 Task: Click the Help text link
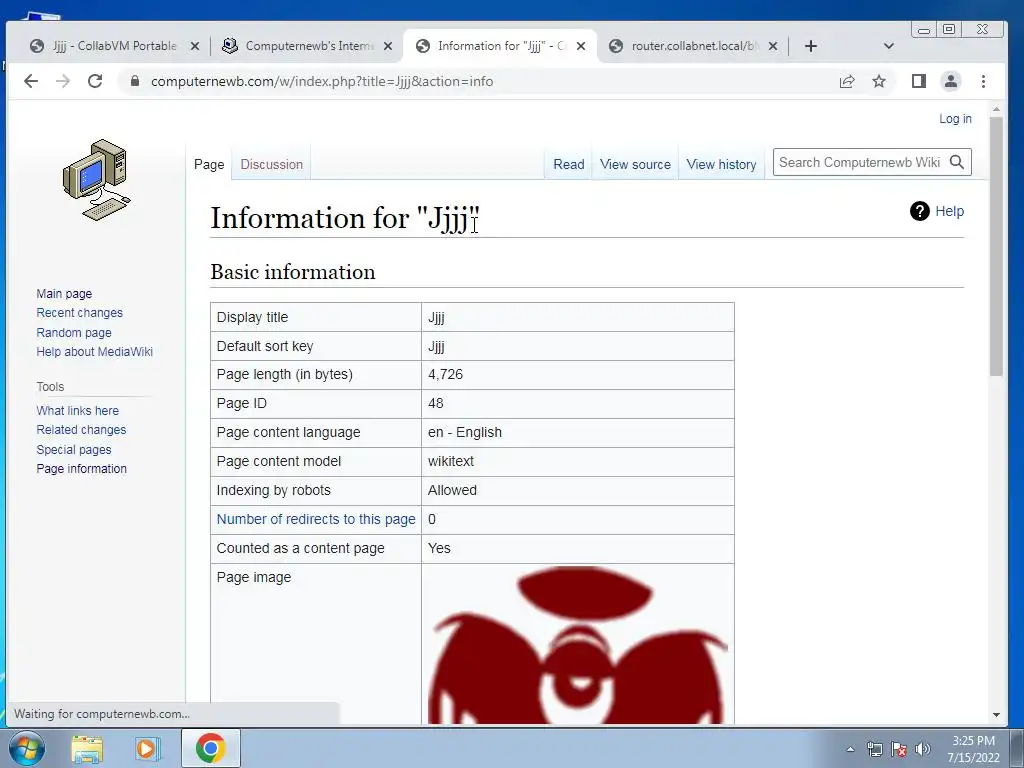coord(950,211)
